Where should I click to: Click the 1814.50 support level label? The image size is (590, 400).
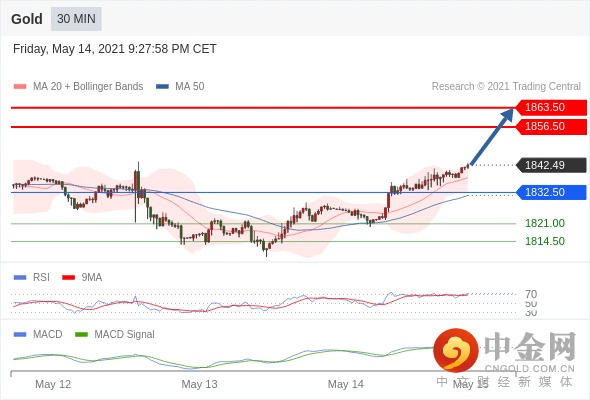click(x=545, y=241)
